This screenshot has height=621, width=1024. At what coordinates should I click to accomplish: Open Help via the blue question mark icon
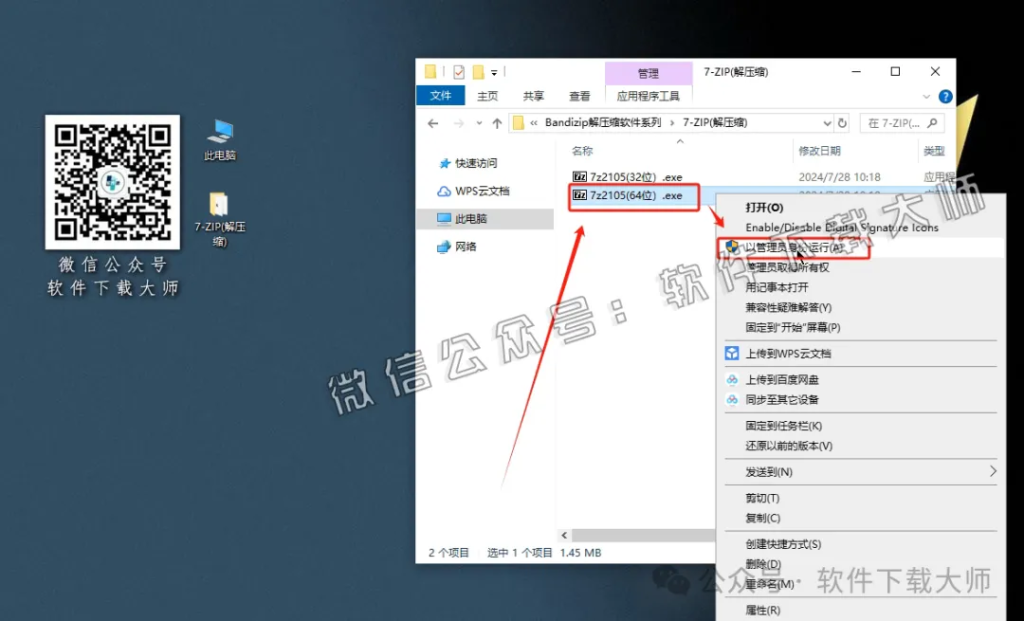point(945,96)
